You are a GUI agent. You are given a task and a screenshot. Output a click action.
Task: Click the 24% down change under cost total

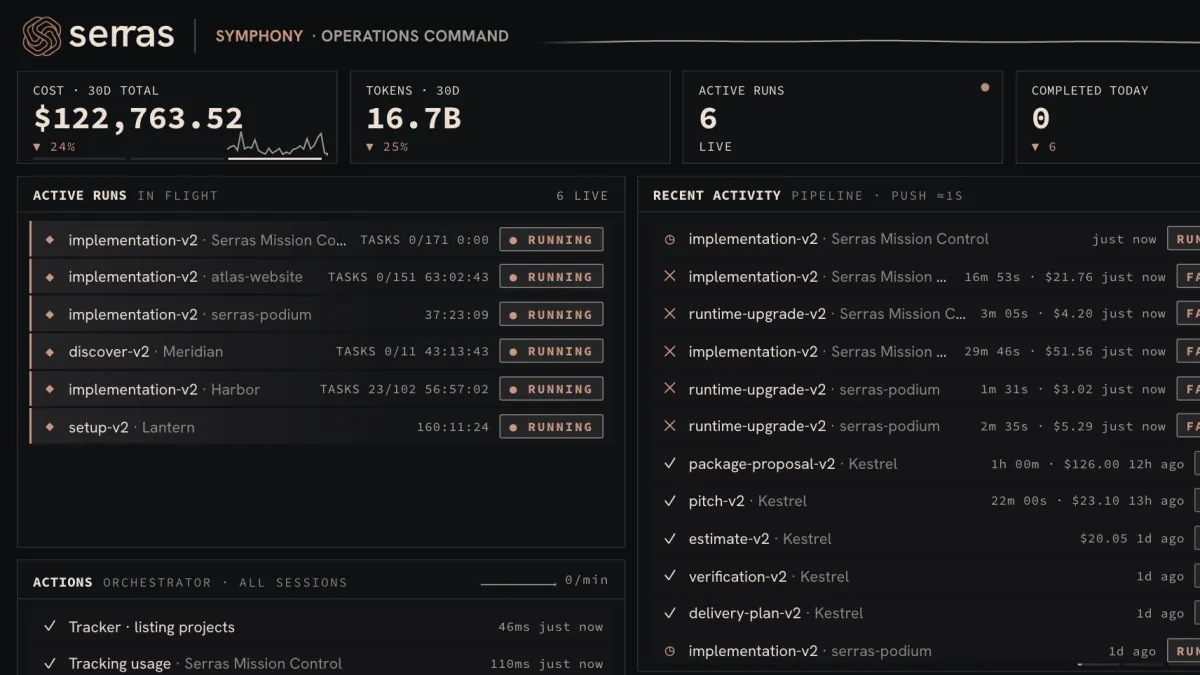point(55,147)
